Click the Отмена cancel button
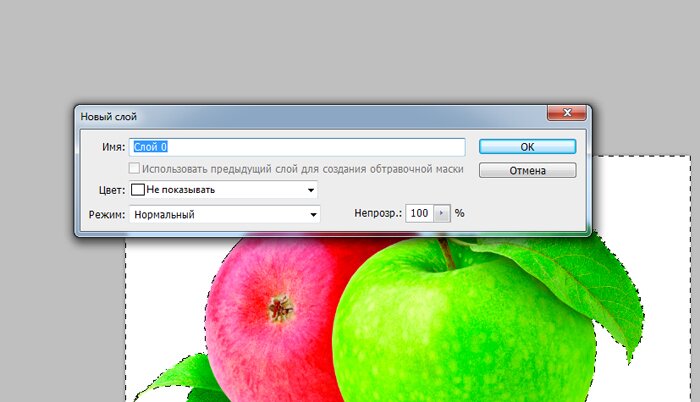Viewport: 700px width, 402px height. coord(527,170)
